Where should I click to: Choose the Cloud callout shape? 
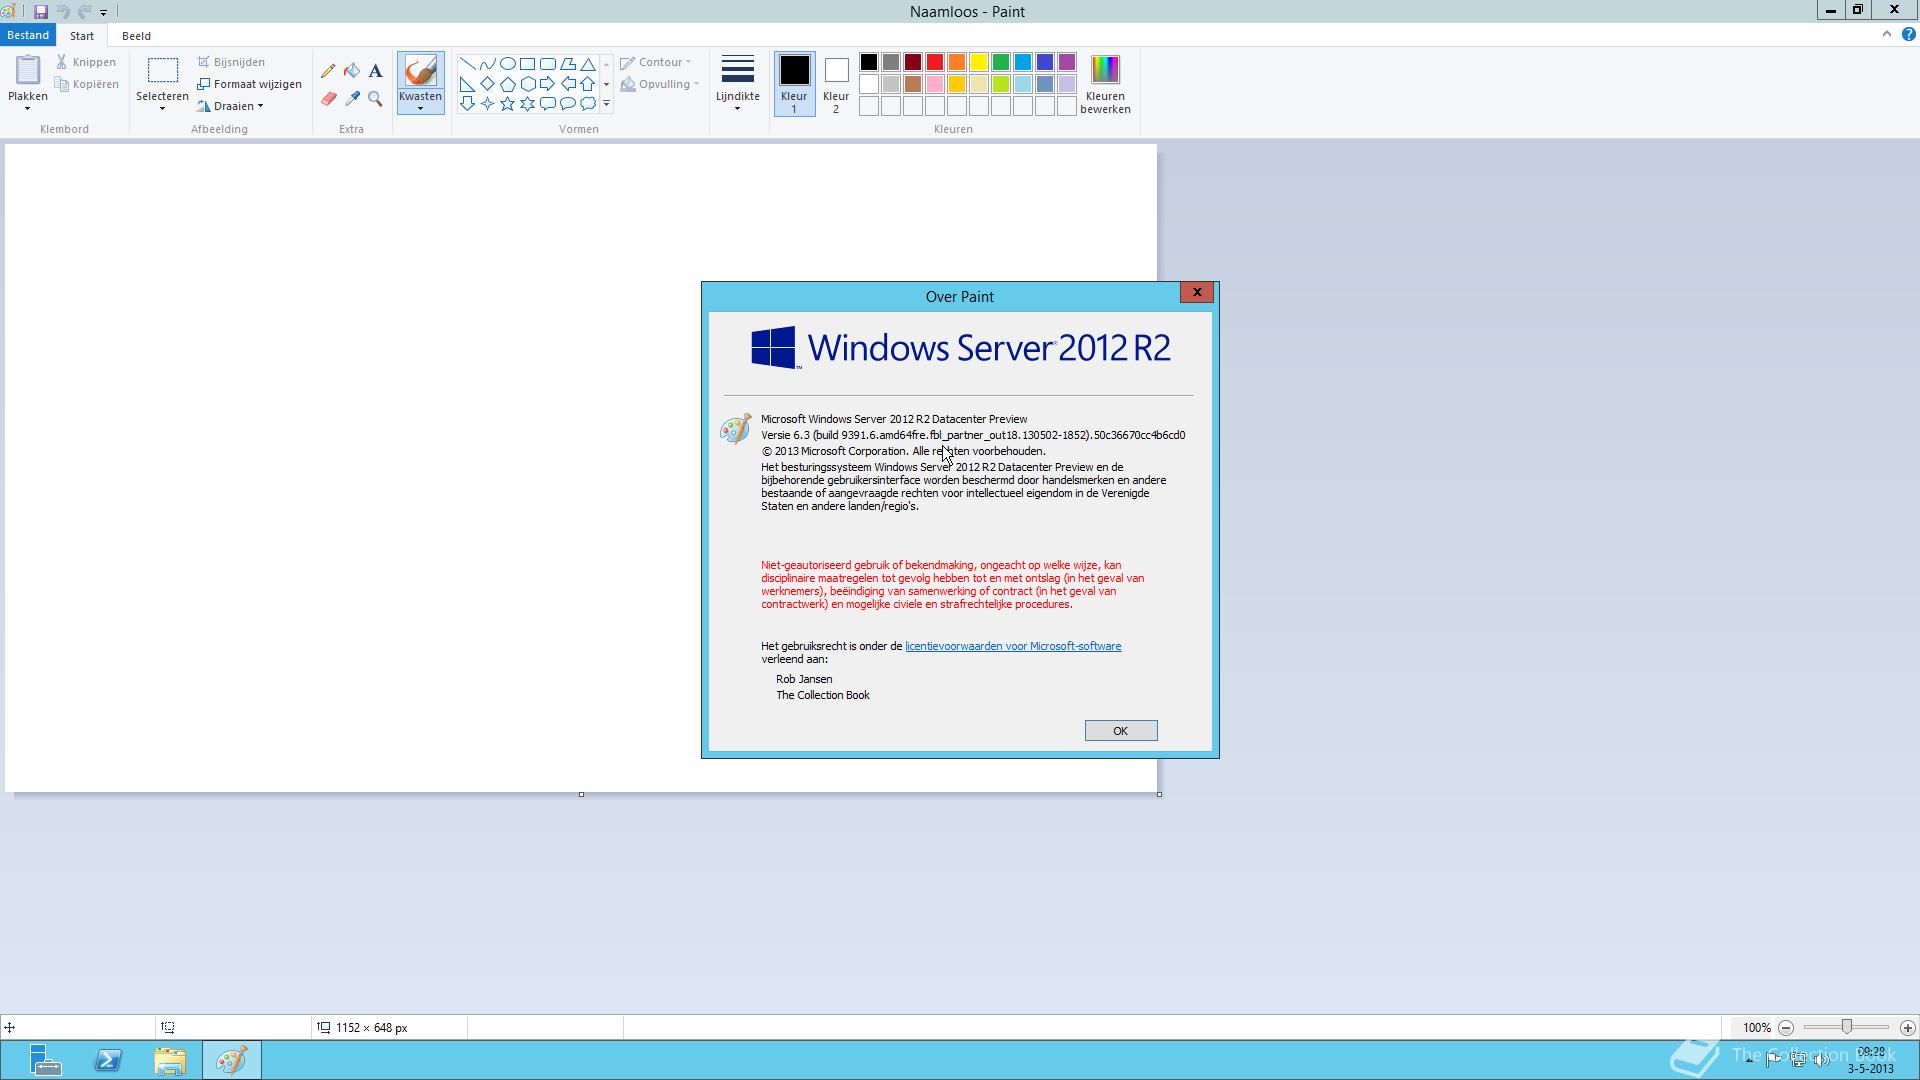tap(588, 104)
